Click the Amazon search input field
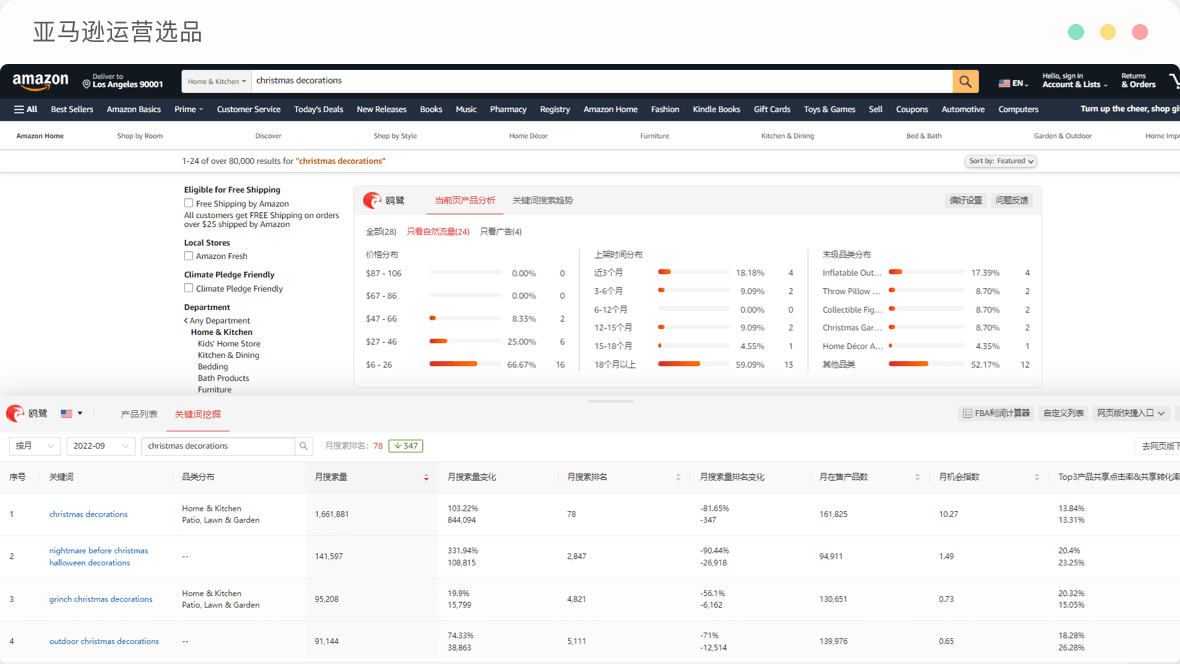 (x=602, y=81)
